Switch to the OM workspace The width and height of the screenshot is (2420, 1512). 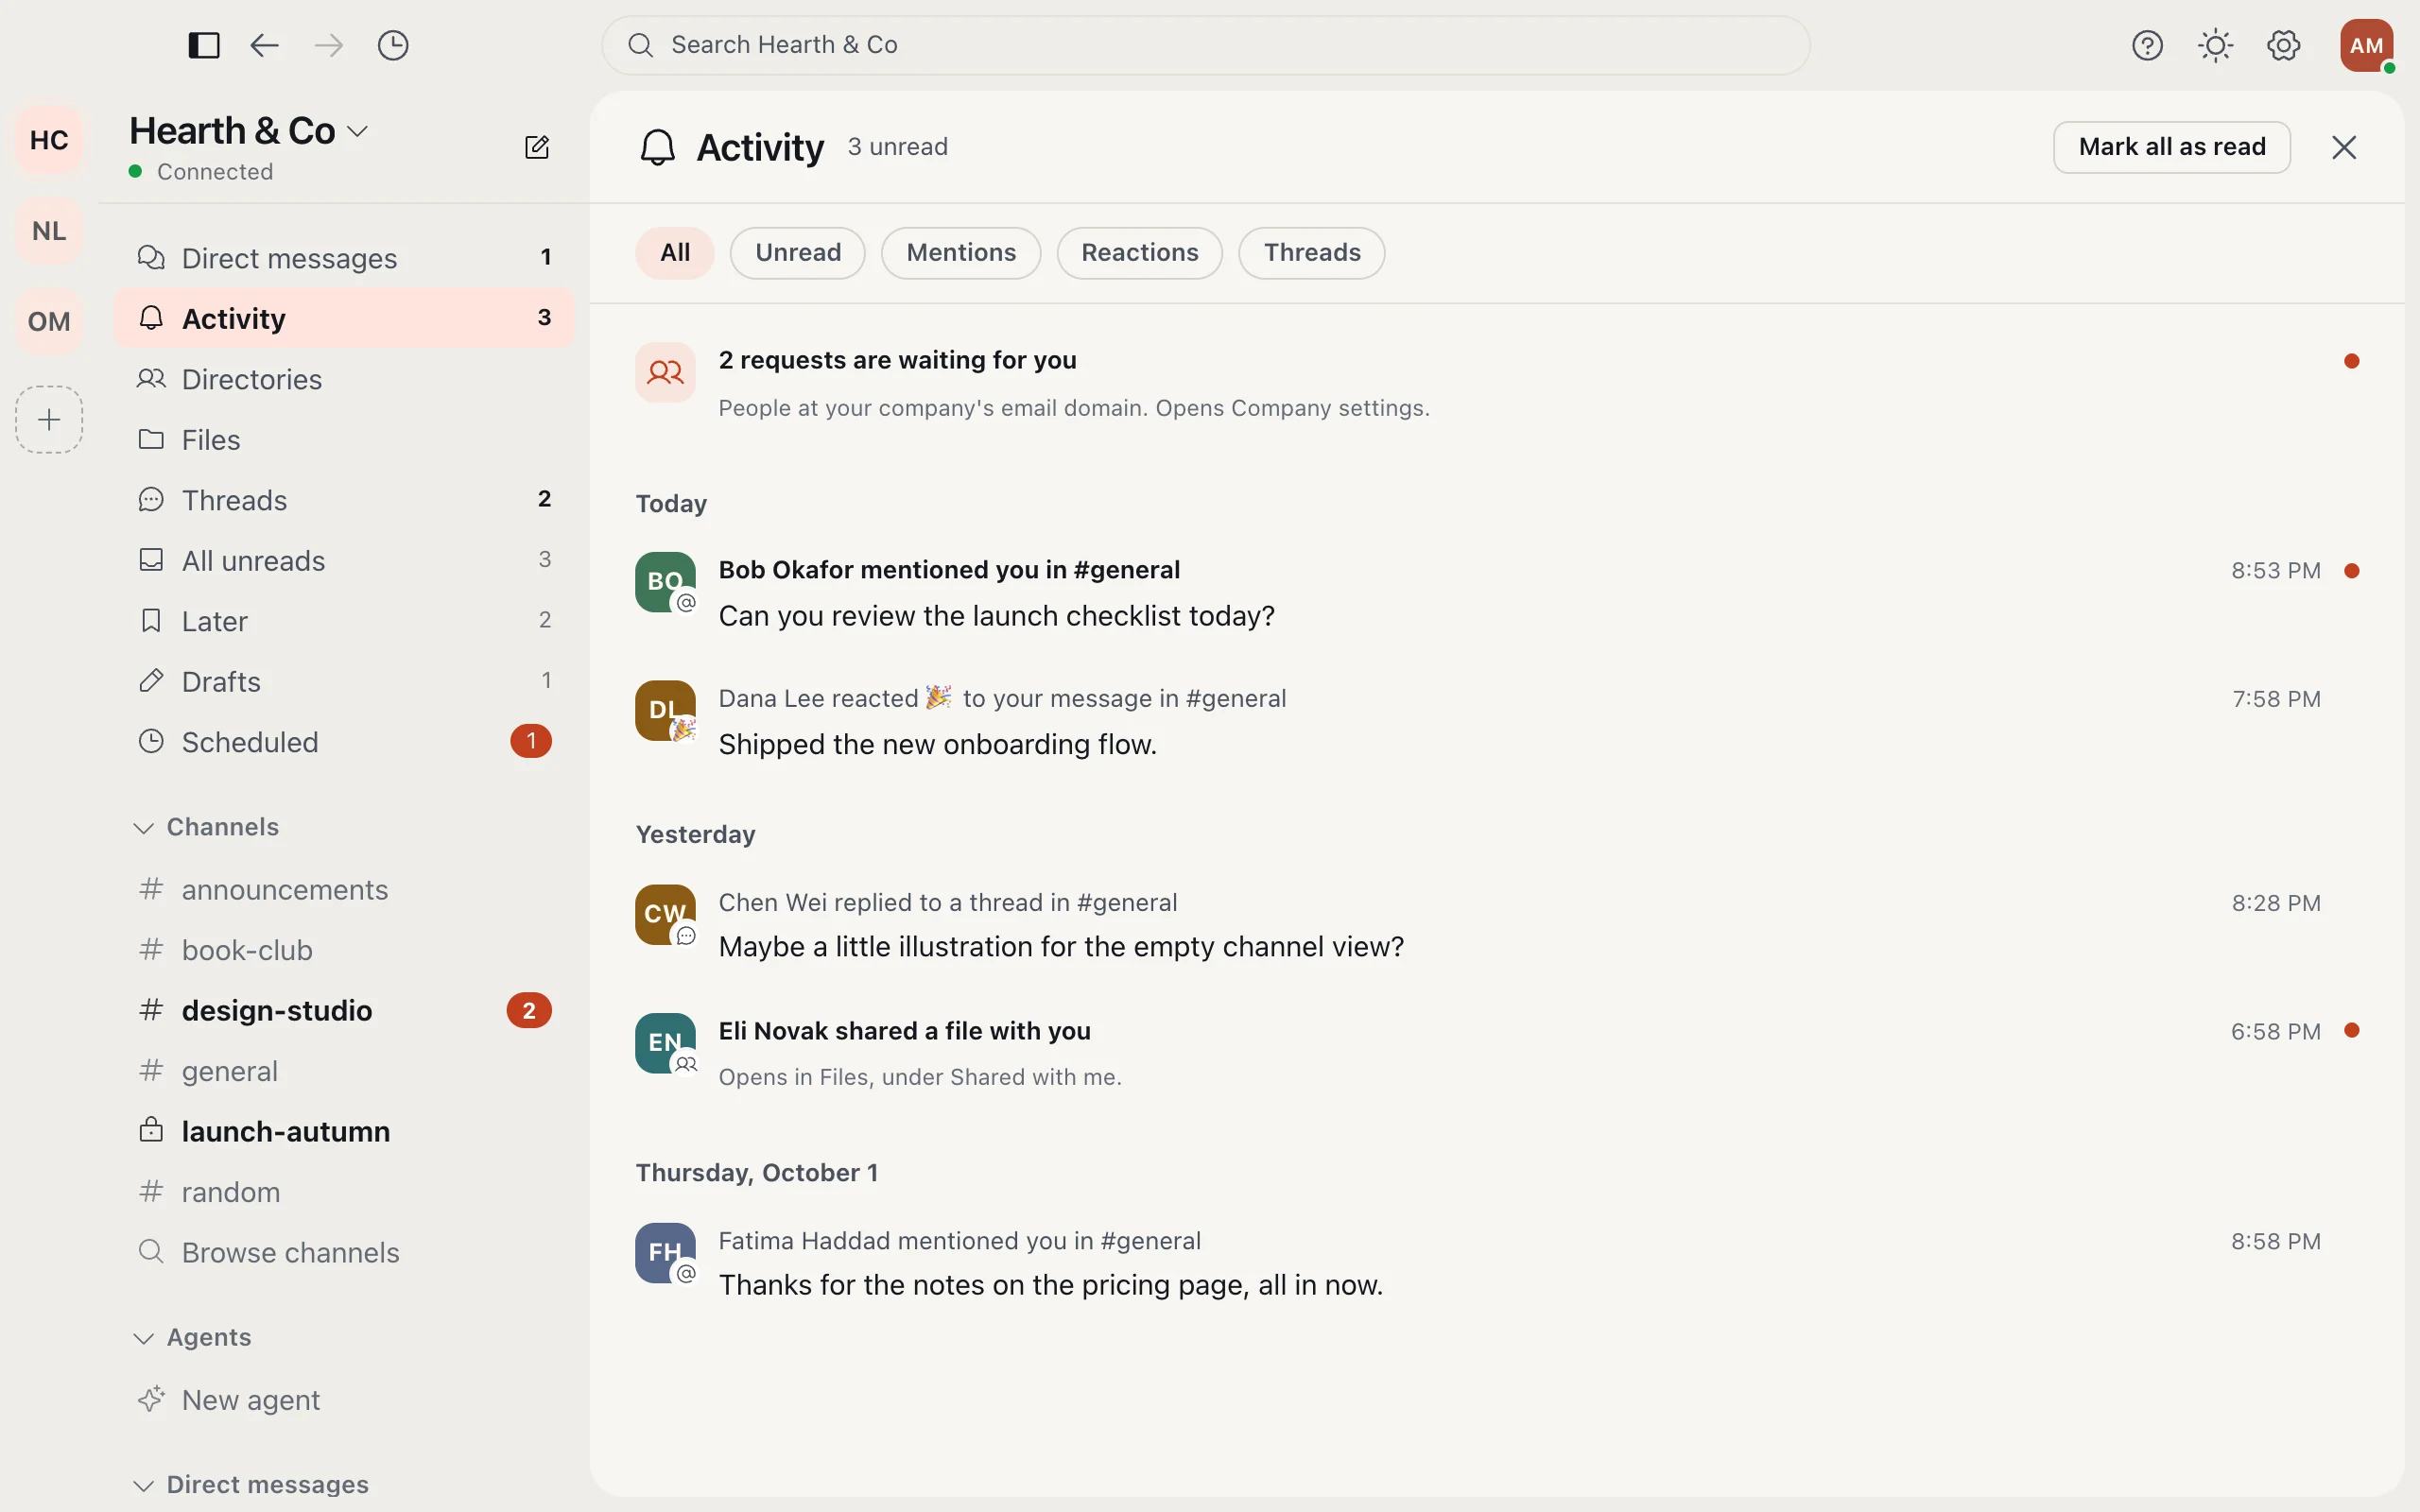(x=49, y=321)
